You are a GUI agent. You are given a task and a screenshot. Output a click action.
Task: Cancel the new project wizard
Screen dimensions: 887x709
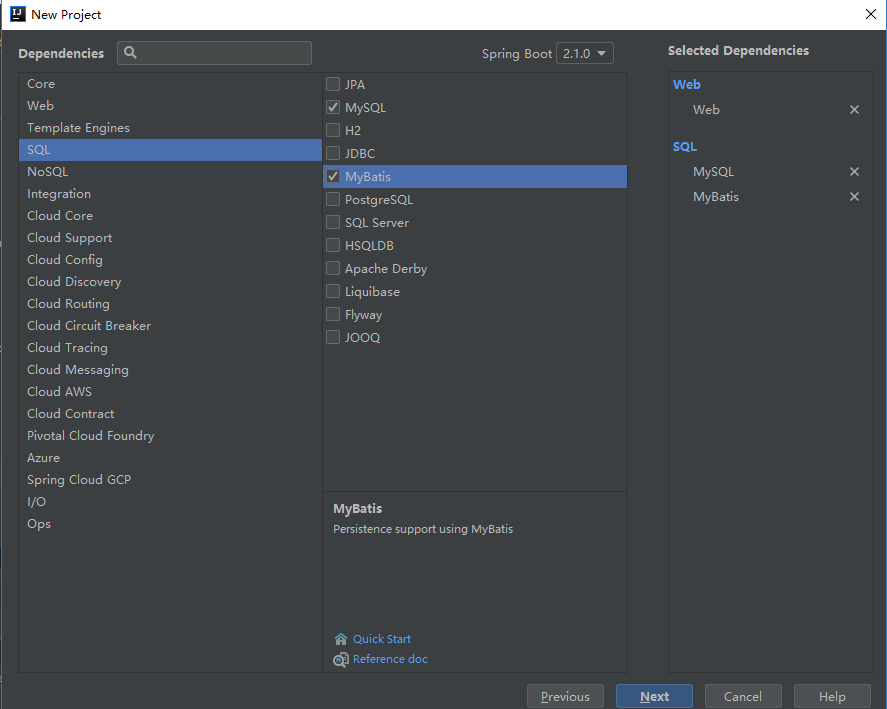click(743, 697)
